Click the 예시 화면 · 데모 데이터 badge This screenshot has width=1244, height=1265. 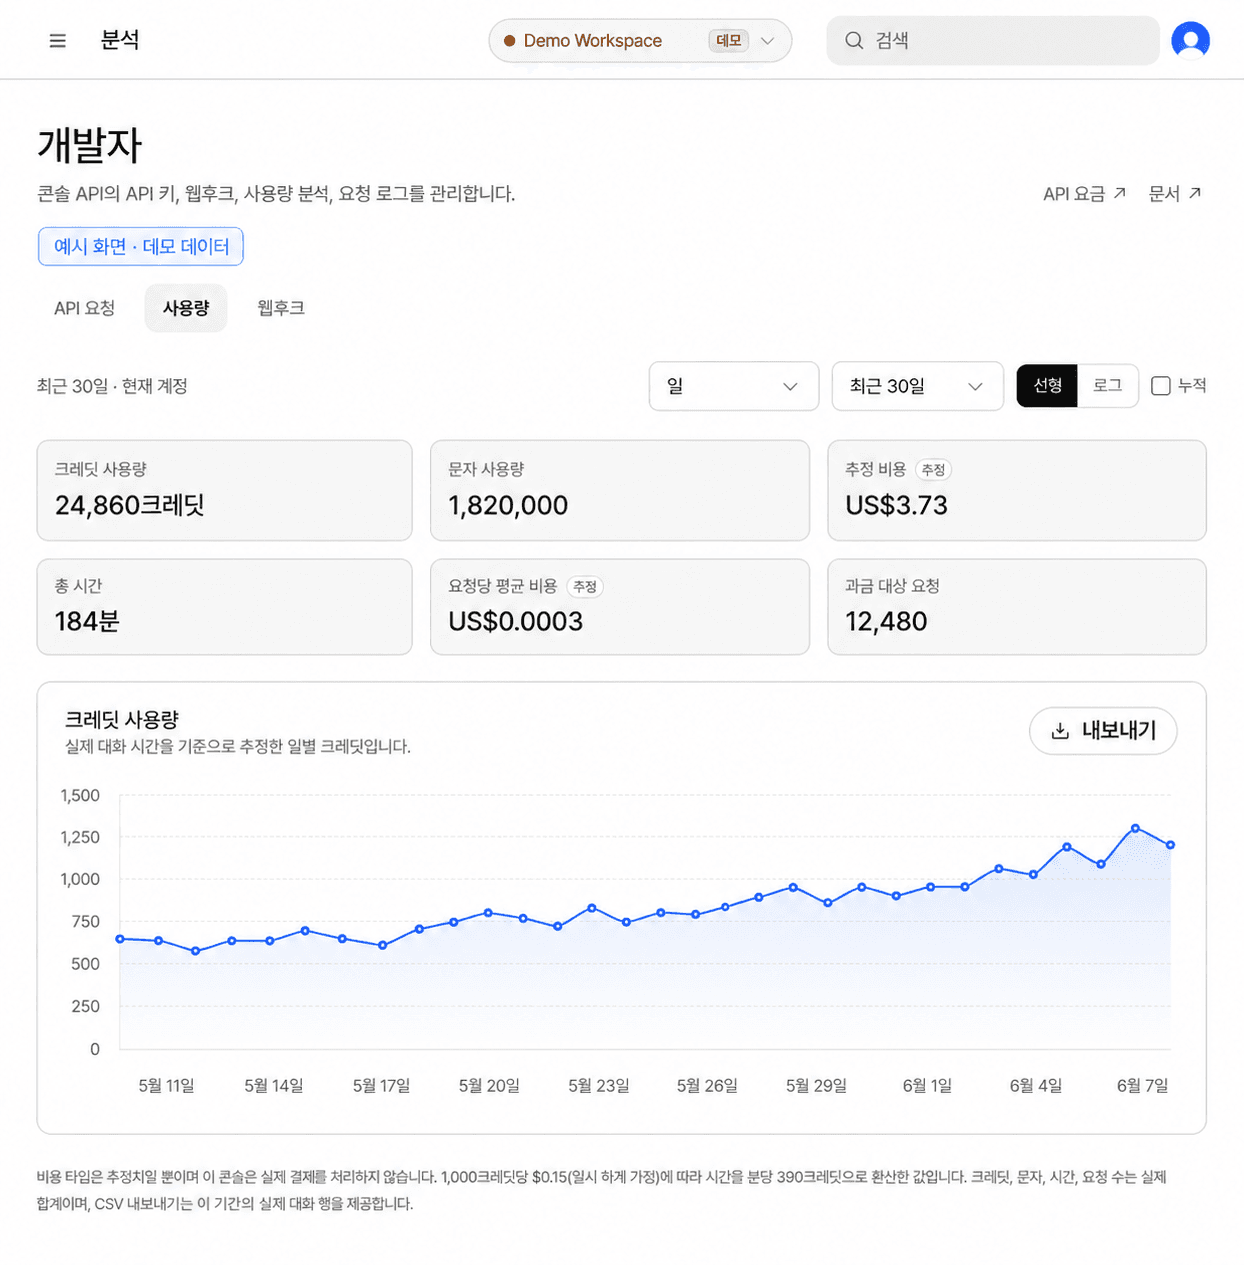[141, 247]
